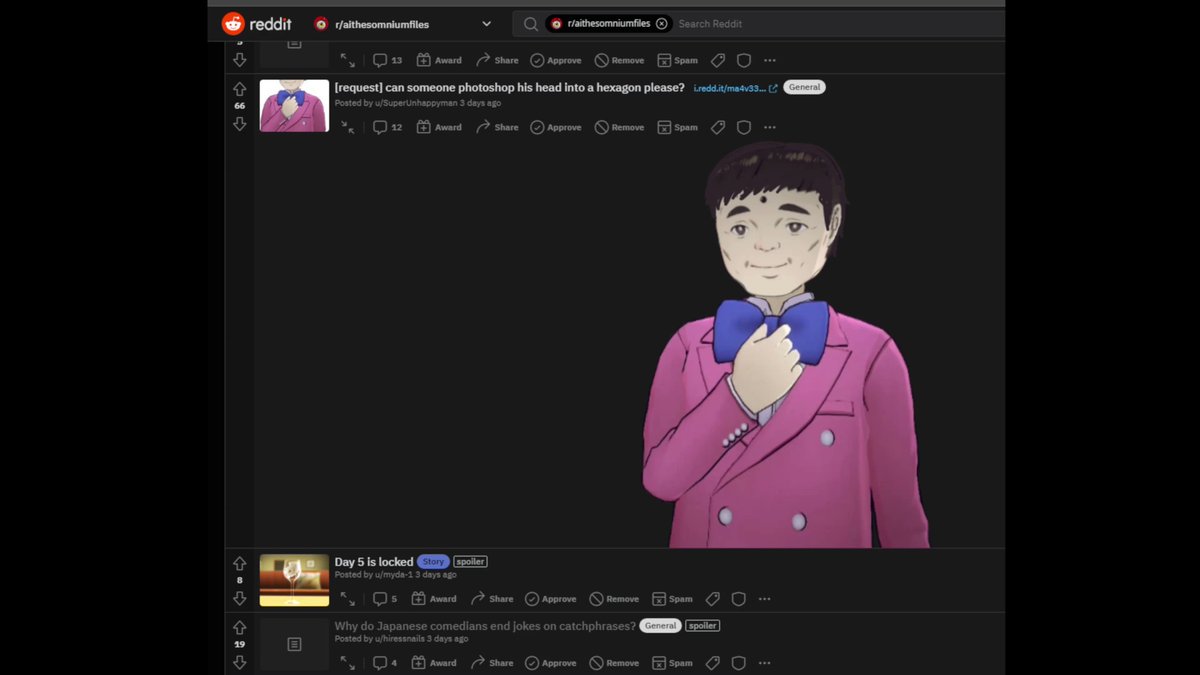Open more options on Day 5 post
The image size is (1200, 675).
765,599
